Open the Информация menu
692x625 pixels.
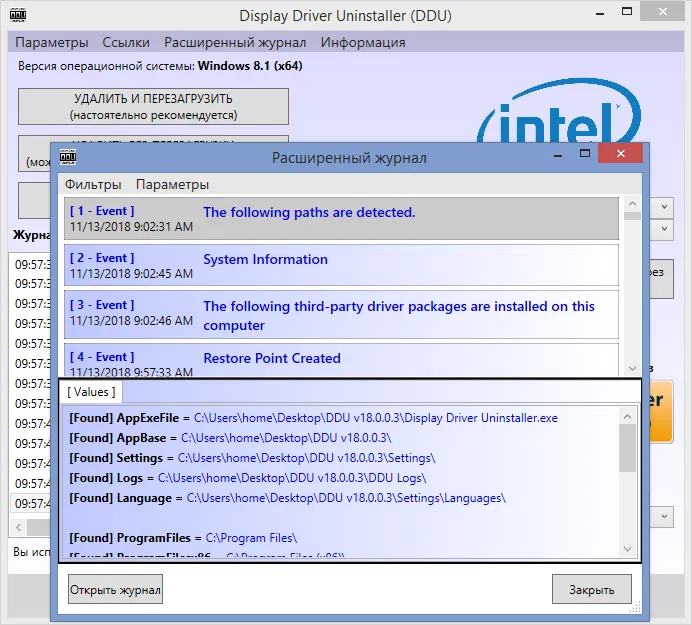[x=363, y=42]
